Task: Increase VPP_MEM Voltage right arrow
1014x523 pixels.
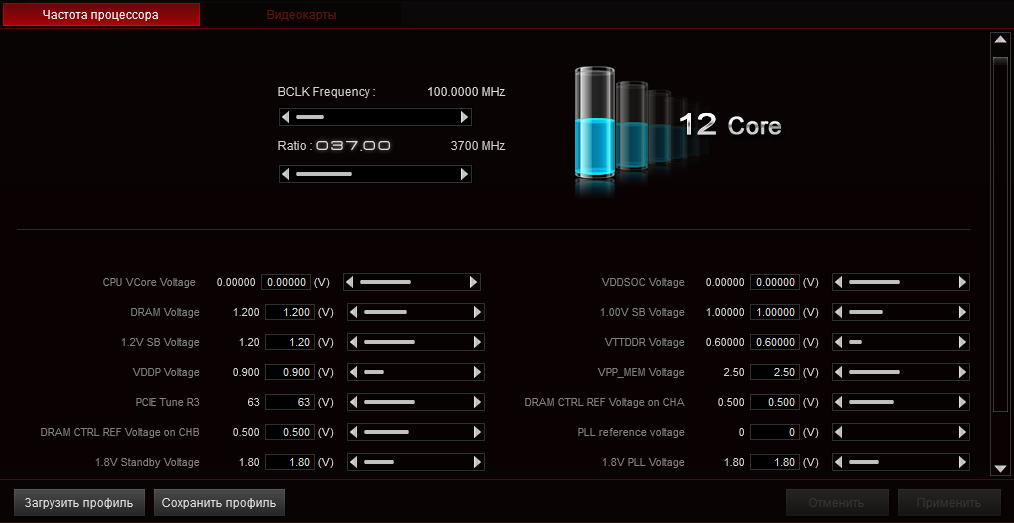Action: (962, 372)
